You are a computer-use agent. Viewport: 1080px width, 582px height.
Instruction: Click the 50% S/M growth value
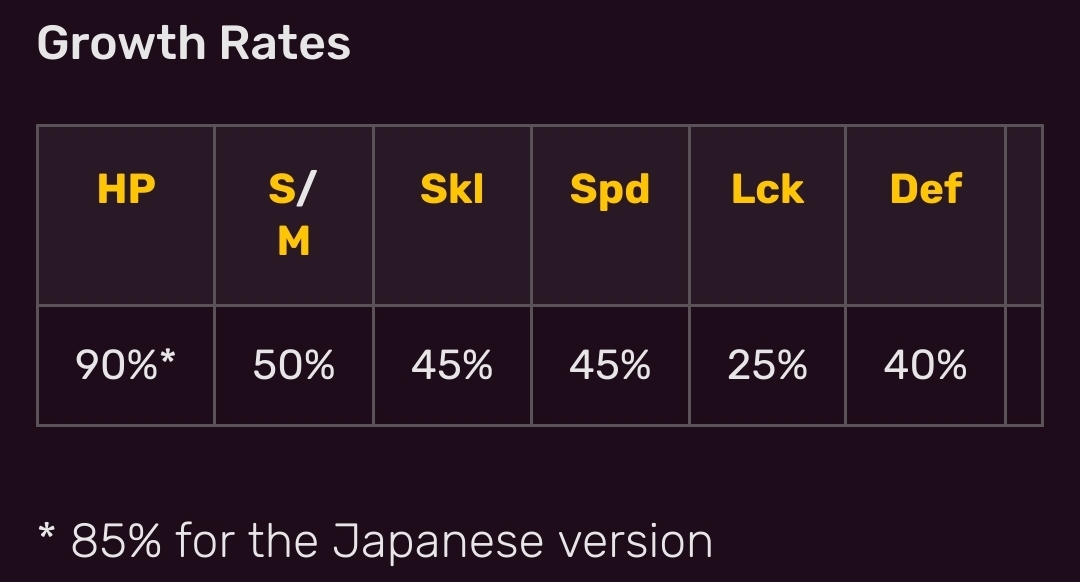point(293,366)
